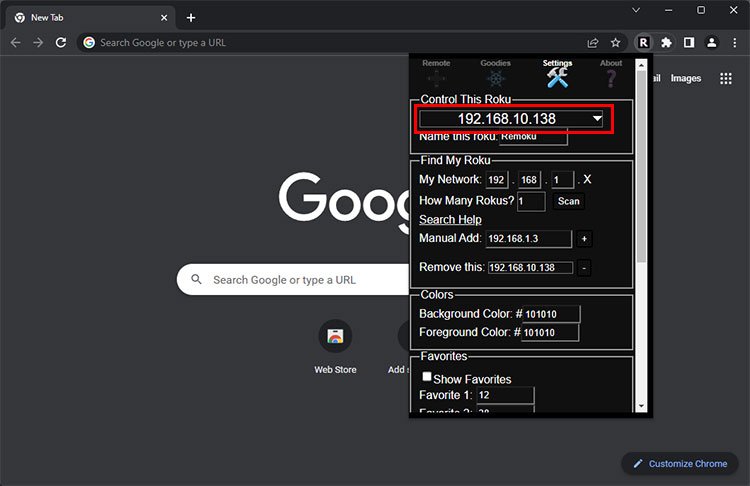Image resolution: width=750 pixels, height=486 pixels.
Task: Expand the Roku IP address dropdown
Action: point(511,119)
